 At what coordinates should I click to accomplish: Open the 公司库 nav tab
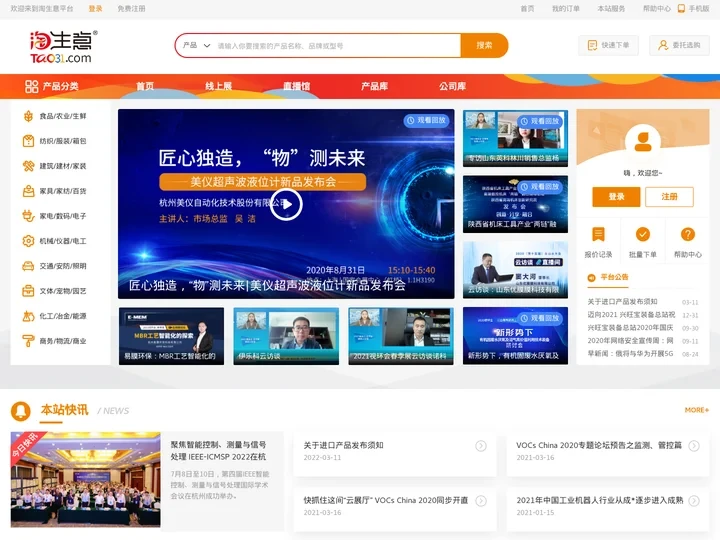pos(453,86)
